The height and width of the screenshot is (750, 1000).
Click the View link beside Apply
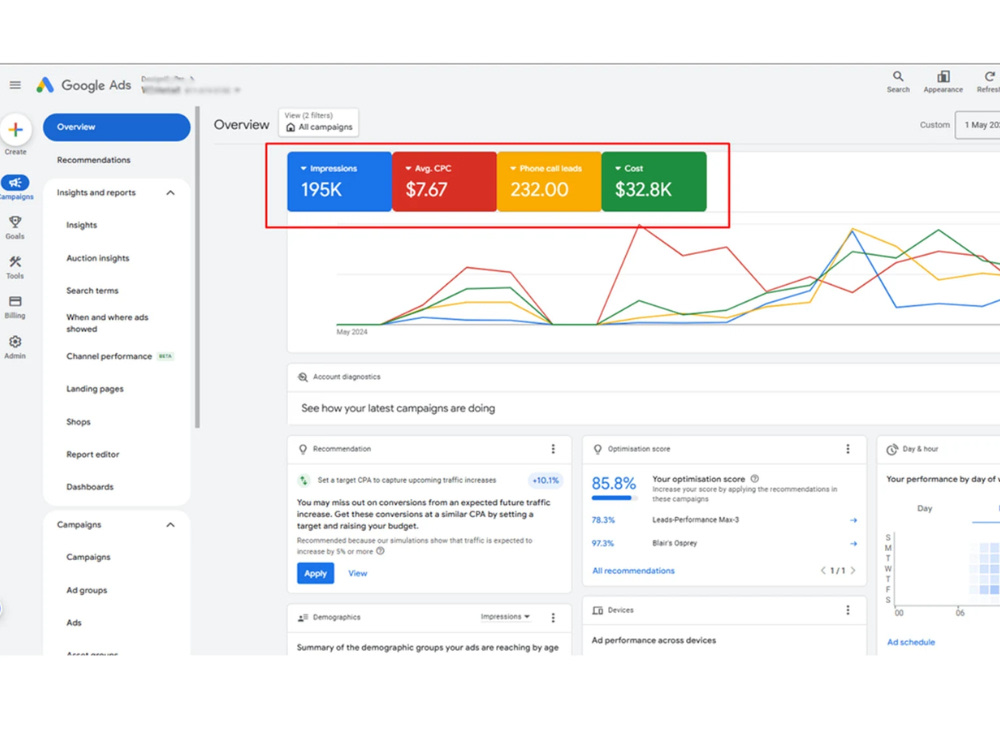[x=358, y=573]
